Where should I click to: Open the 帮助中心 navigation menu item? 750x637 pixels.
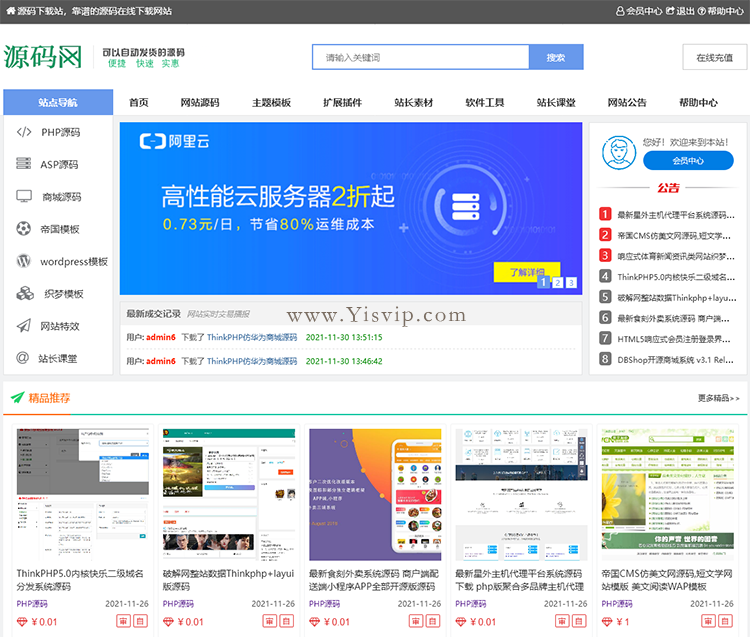coord(698,102)
